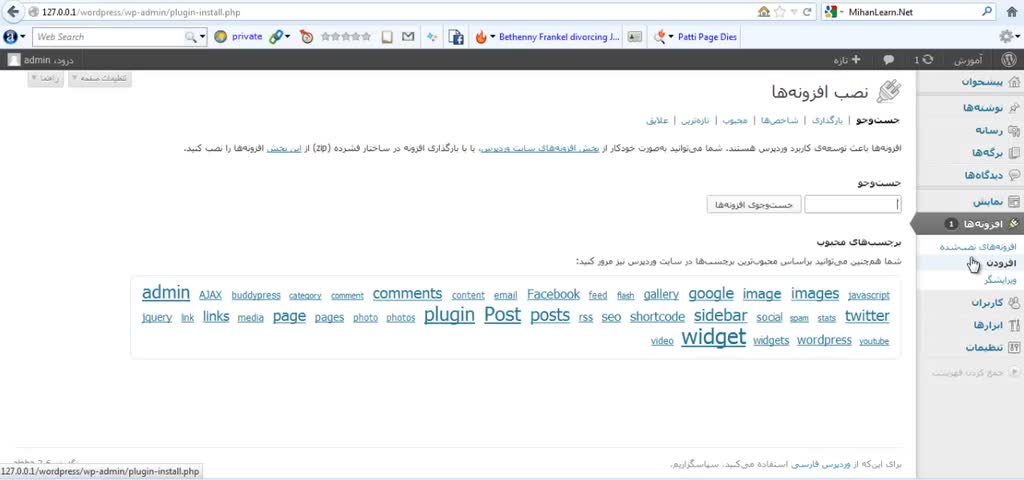The height and width of the screenshot is (480, 1024).
Task: Open the Bethenny Frankel news headline link
Action: point(559,37)
